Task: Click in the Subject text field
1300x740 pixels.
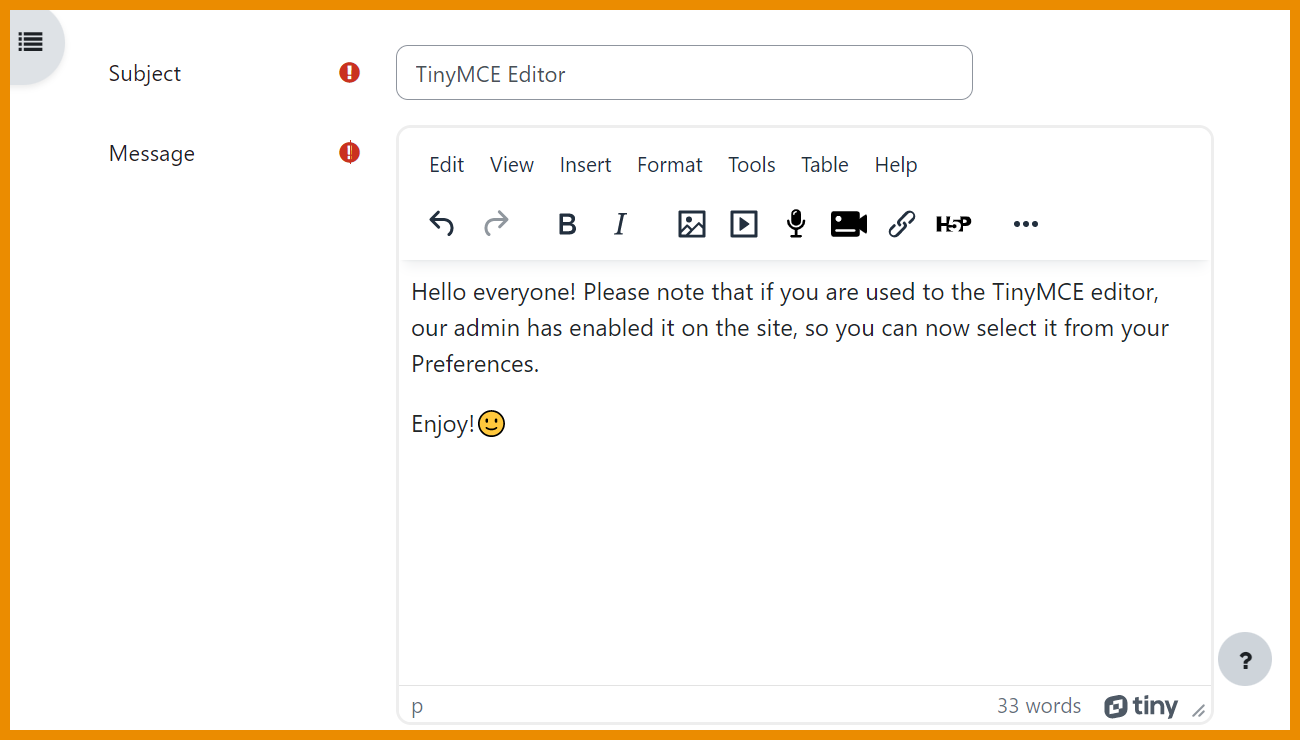Action: [x=684, y=73]
